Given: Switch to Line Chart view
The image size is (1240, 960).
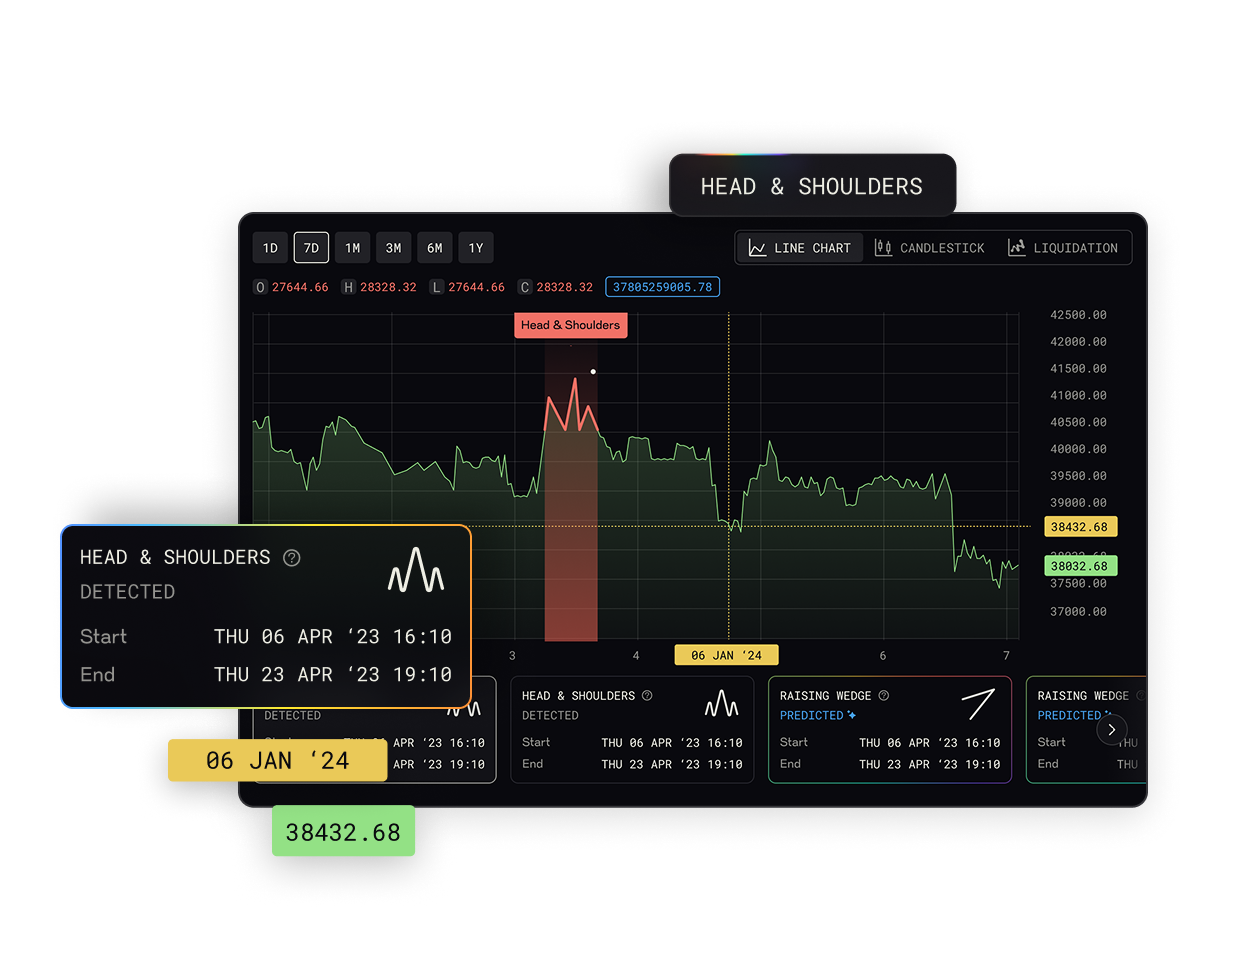Looking at the screenshot, I should click(x=800, y=248).
